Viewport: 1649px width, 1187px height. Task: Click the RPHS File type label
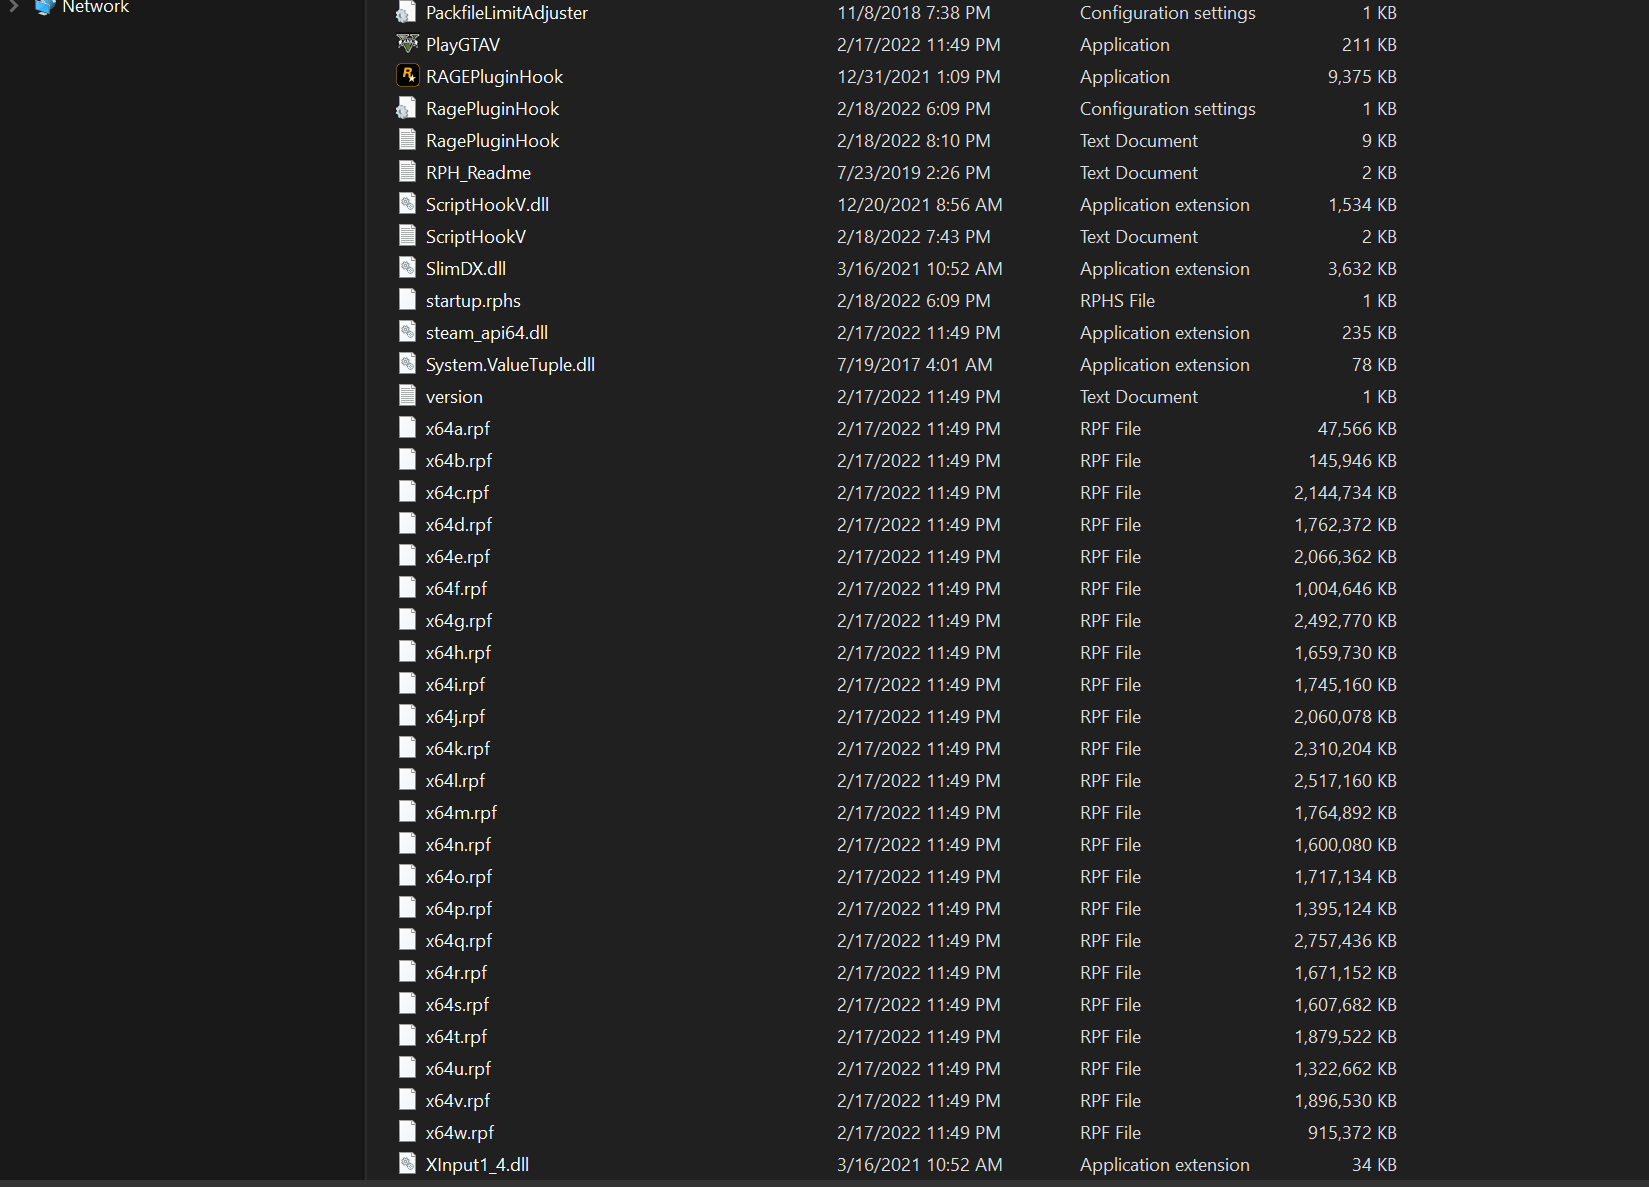coord(1117,301)
